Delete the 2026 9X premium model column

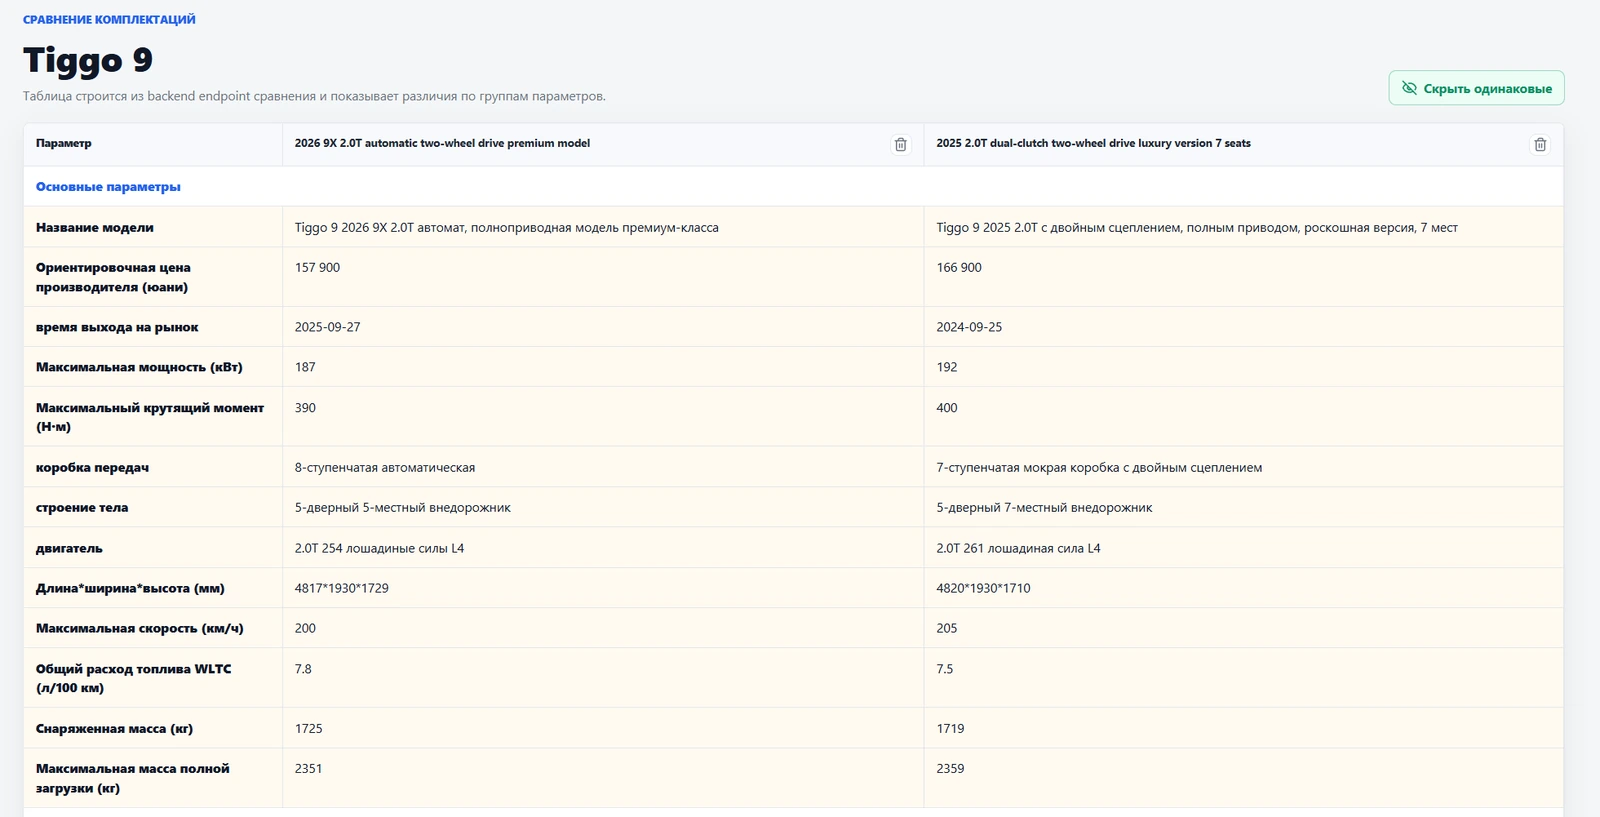point(900,145)
